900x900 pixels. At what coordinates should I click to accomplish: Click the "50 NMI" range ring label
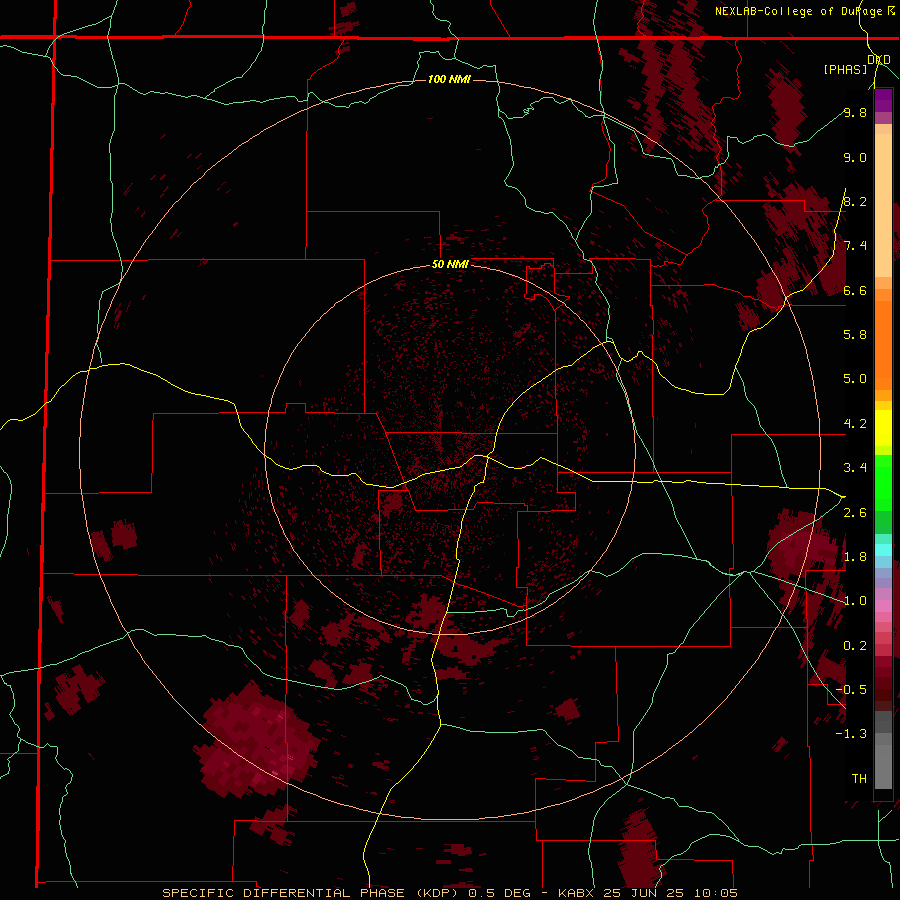pyautogui.click(x=450, y=264)
